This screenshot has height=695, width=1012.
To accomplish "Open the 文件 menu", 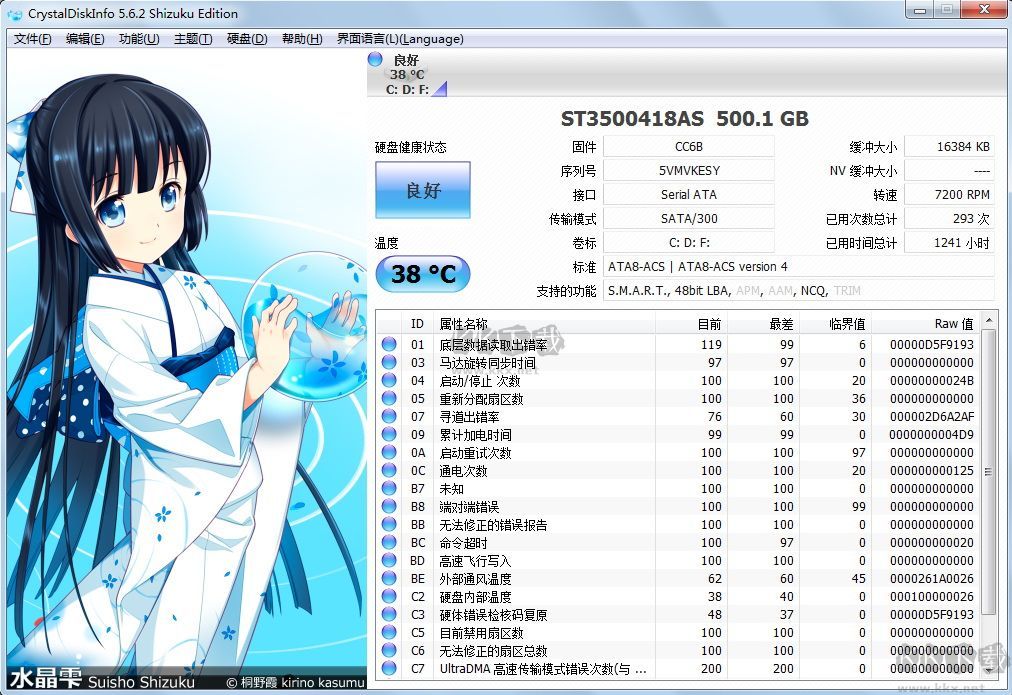I will (x=31, y=38).
